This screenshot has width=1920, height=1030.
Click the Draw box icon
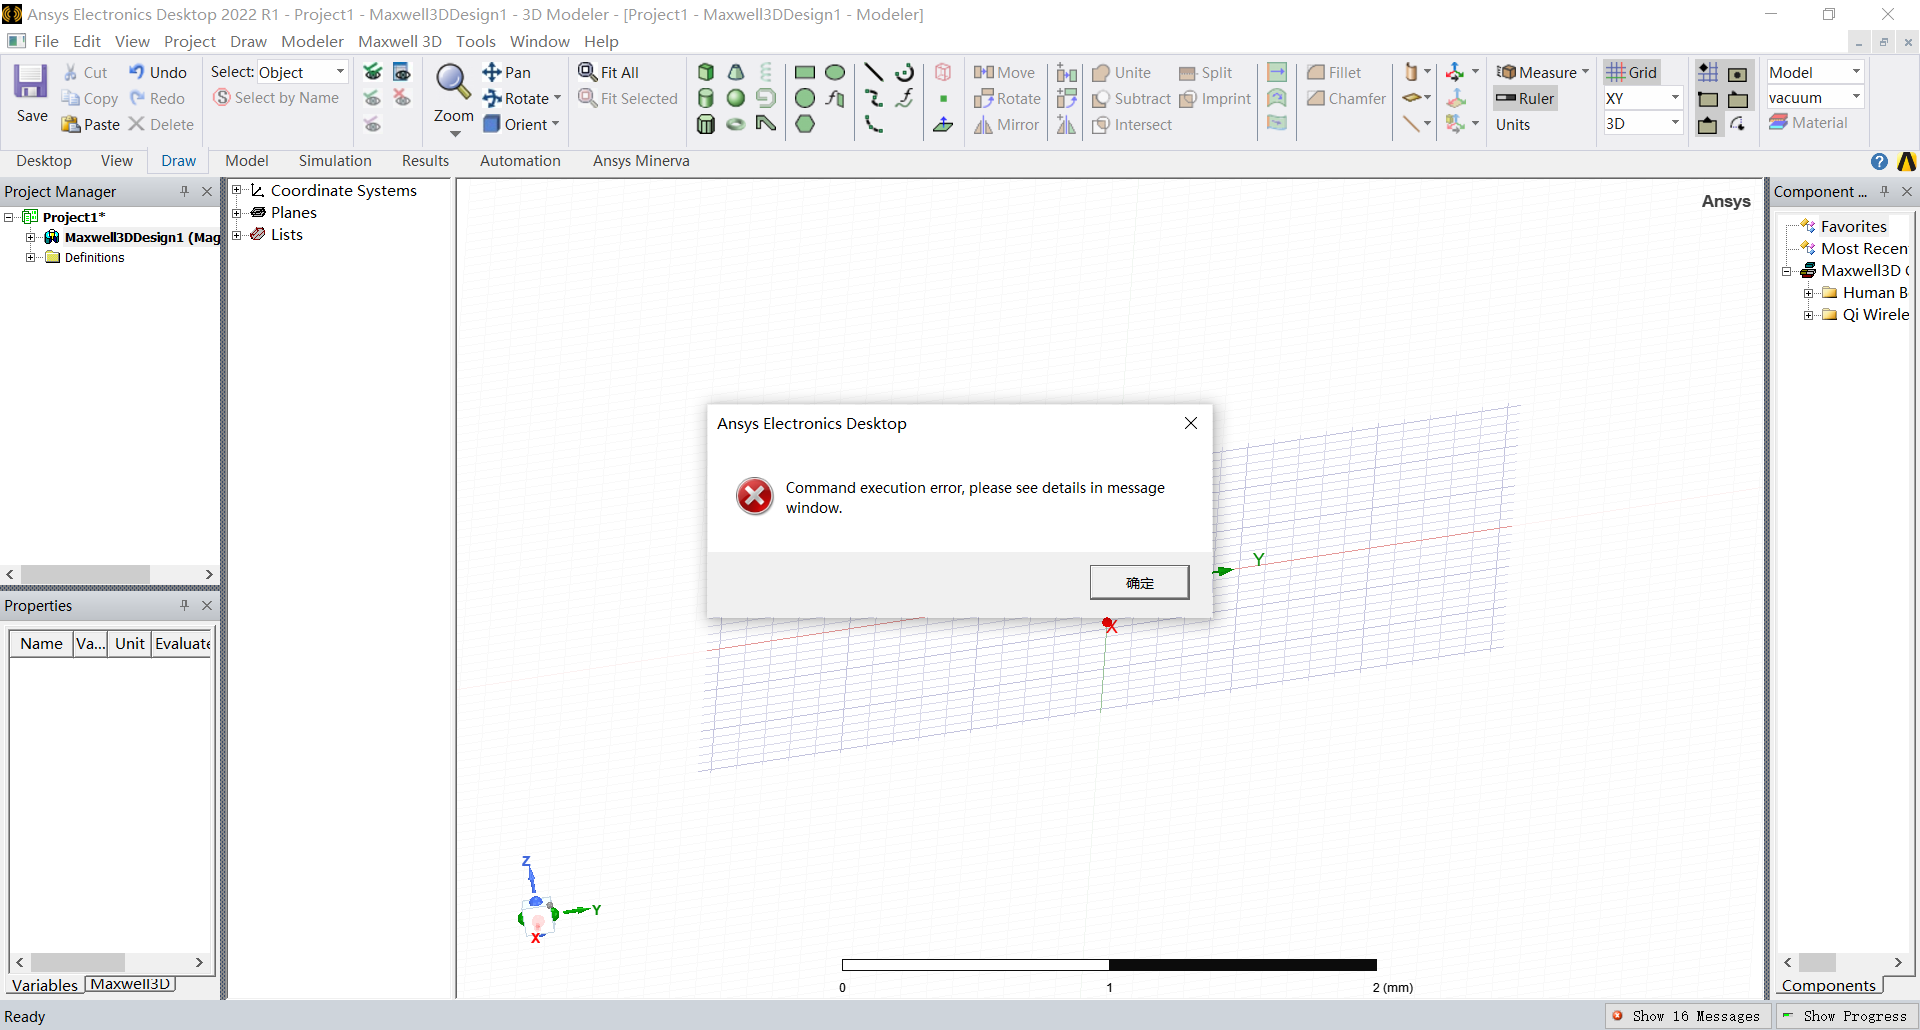pos(706,72)
